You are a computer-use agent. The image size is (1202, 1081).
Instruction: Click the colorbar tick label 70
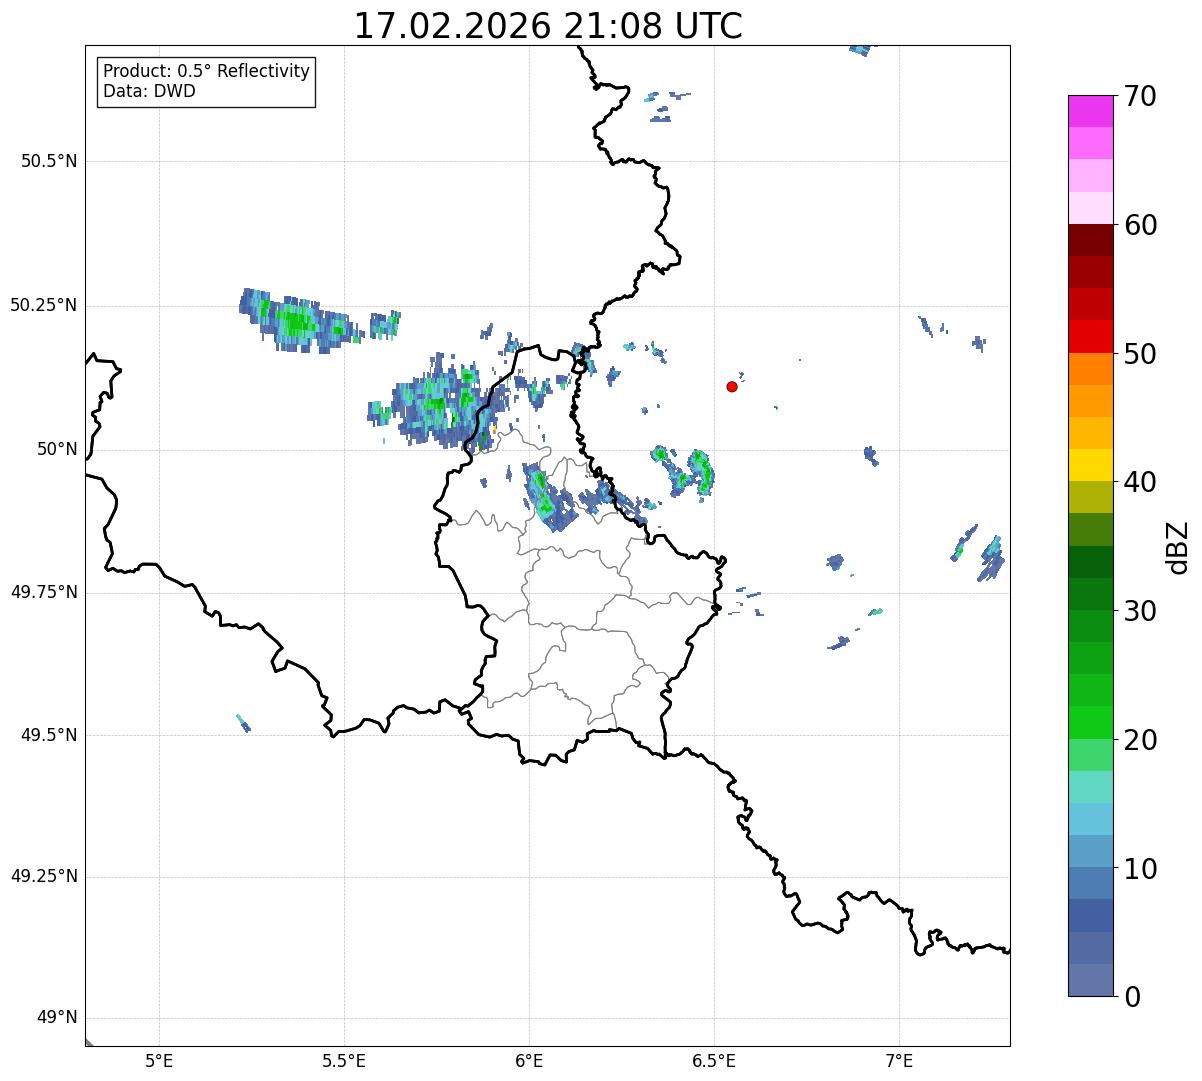pos(1140,96)
